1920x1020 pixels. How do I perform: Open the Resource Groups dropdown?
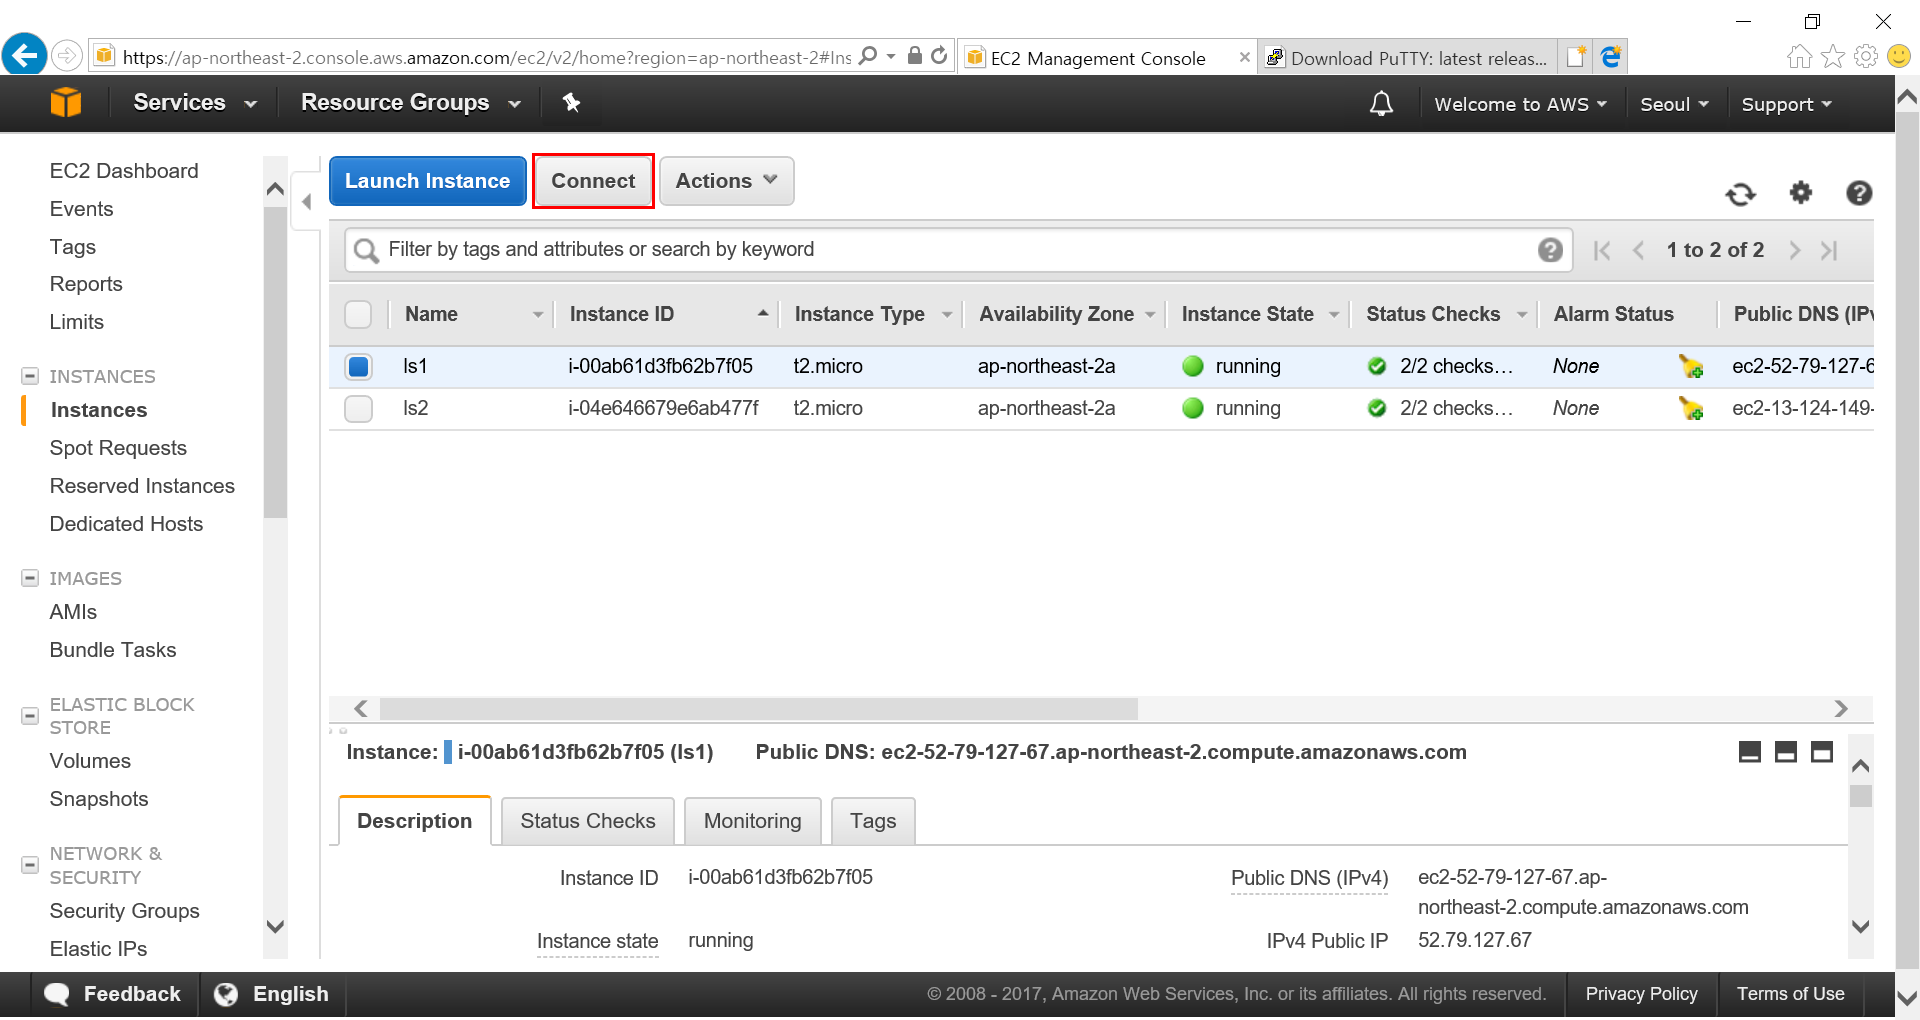pyautogui.click(x=411, y=103)
